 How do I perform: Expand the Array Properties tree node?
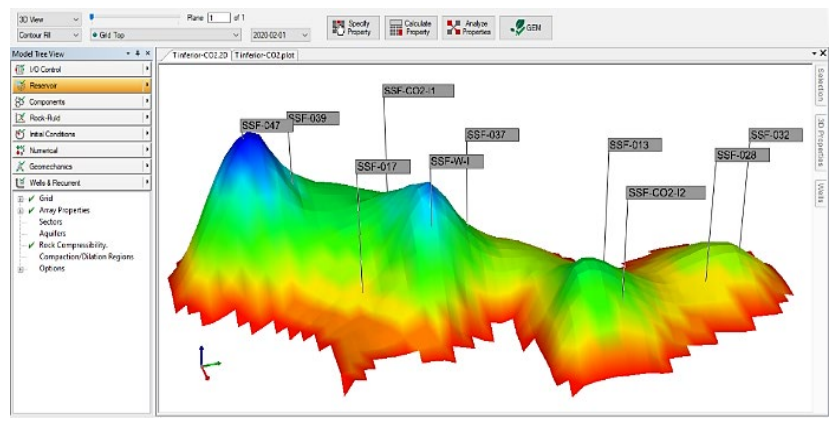(x=21, y=211)
